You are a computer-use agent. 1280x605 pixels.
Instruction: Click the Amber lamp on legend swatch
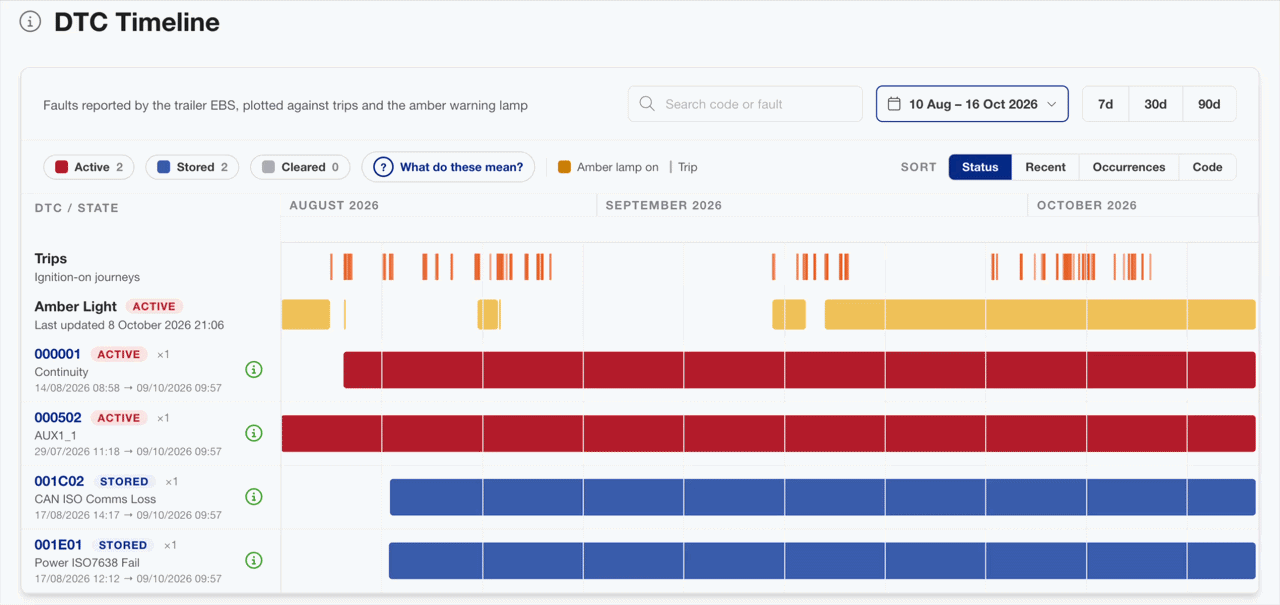564,167
